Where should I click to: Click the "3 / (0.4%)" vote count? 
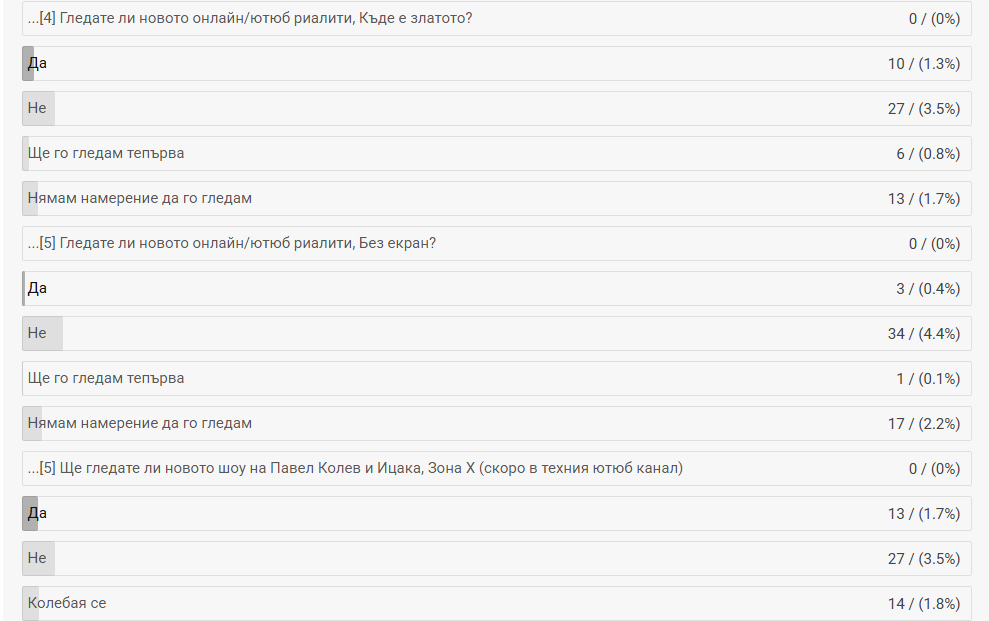tap(927, 289)
